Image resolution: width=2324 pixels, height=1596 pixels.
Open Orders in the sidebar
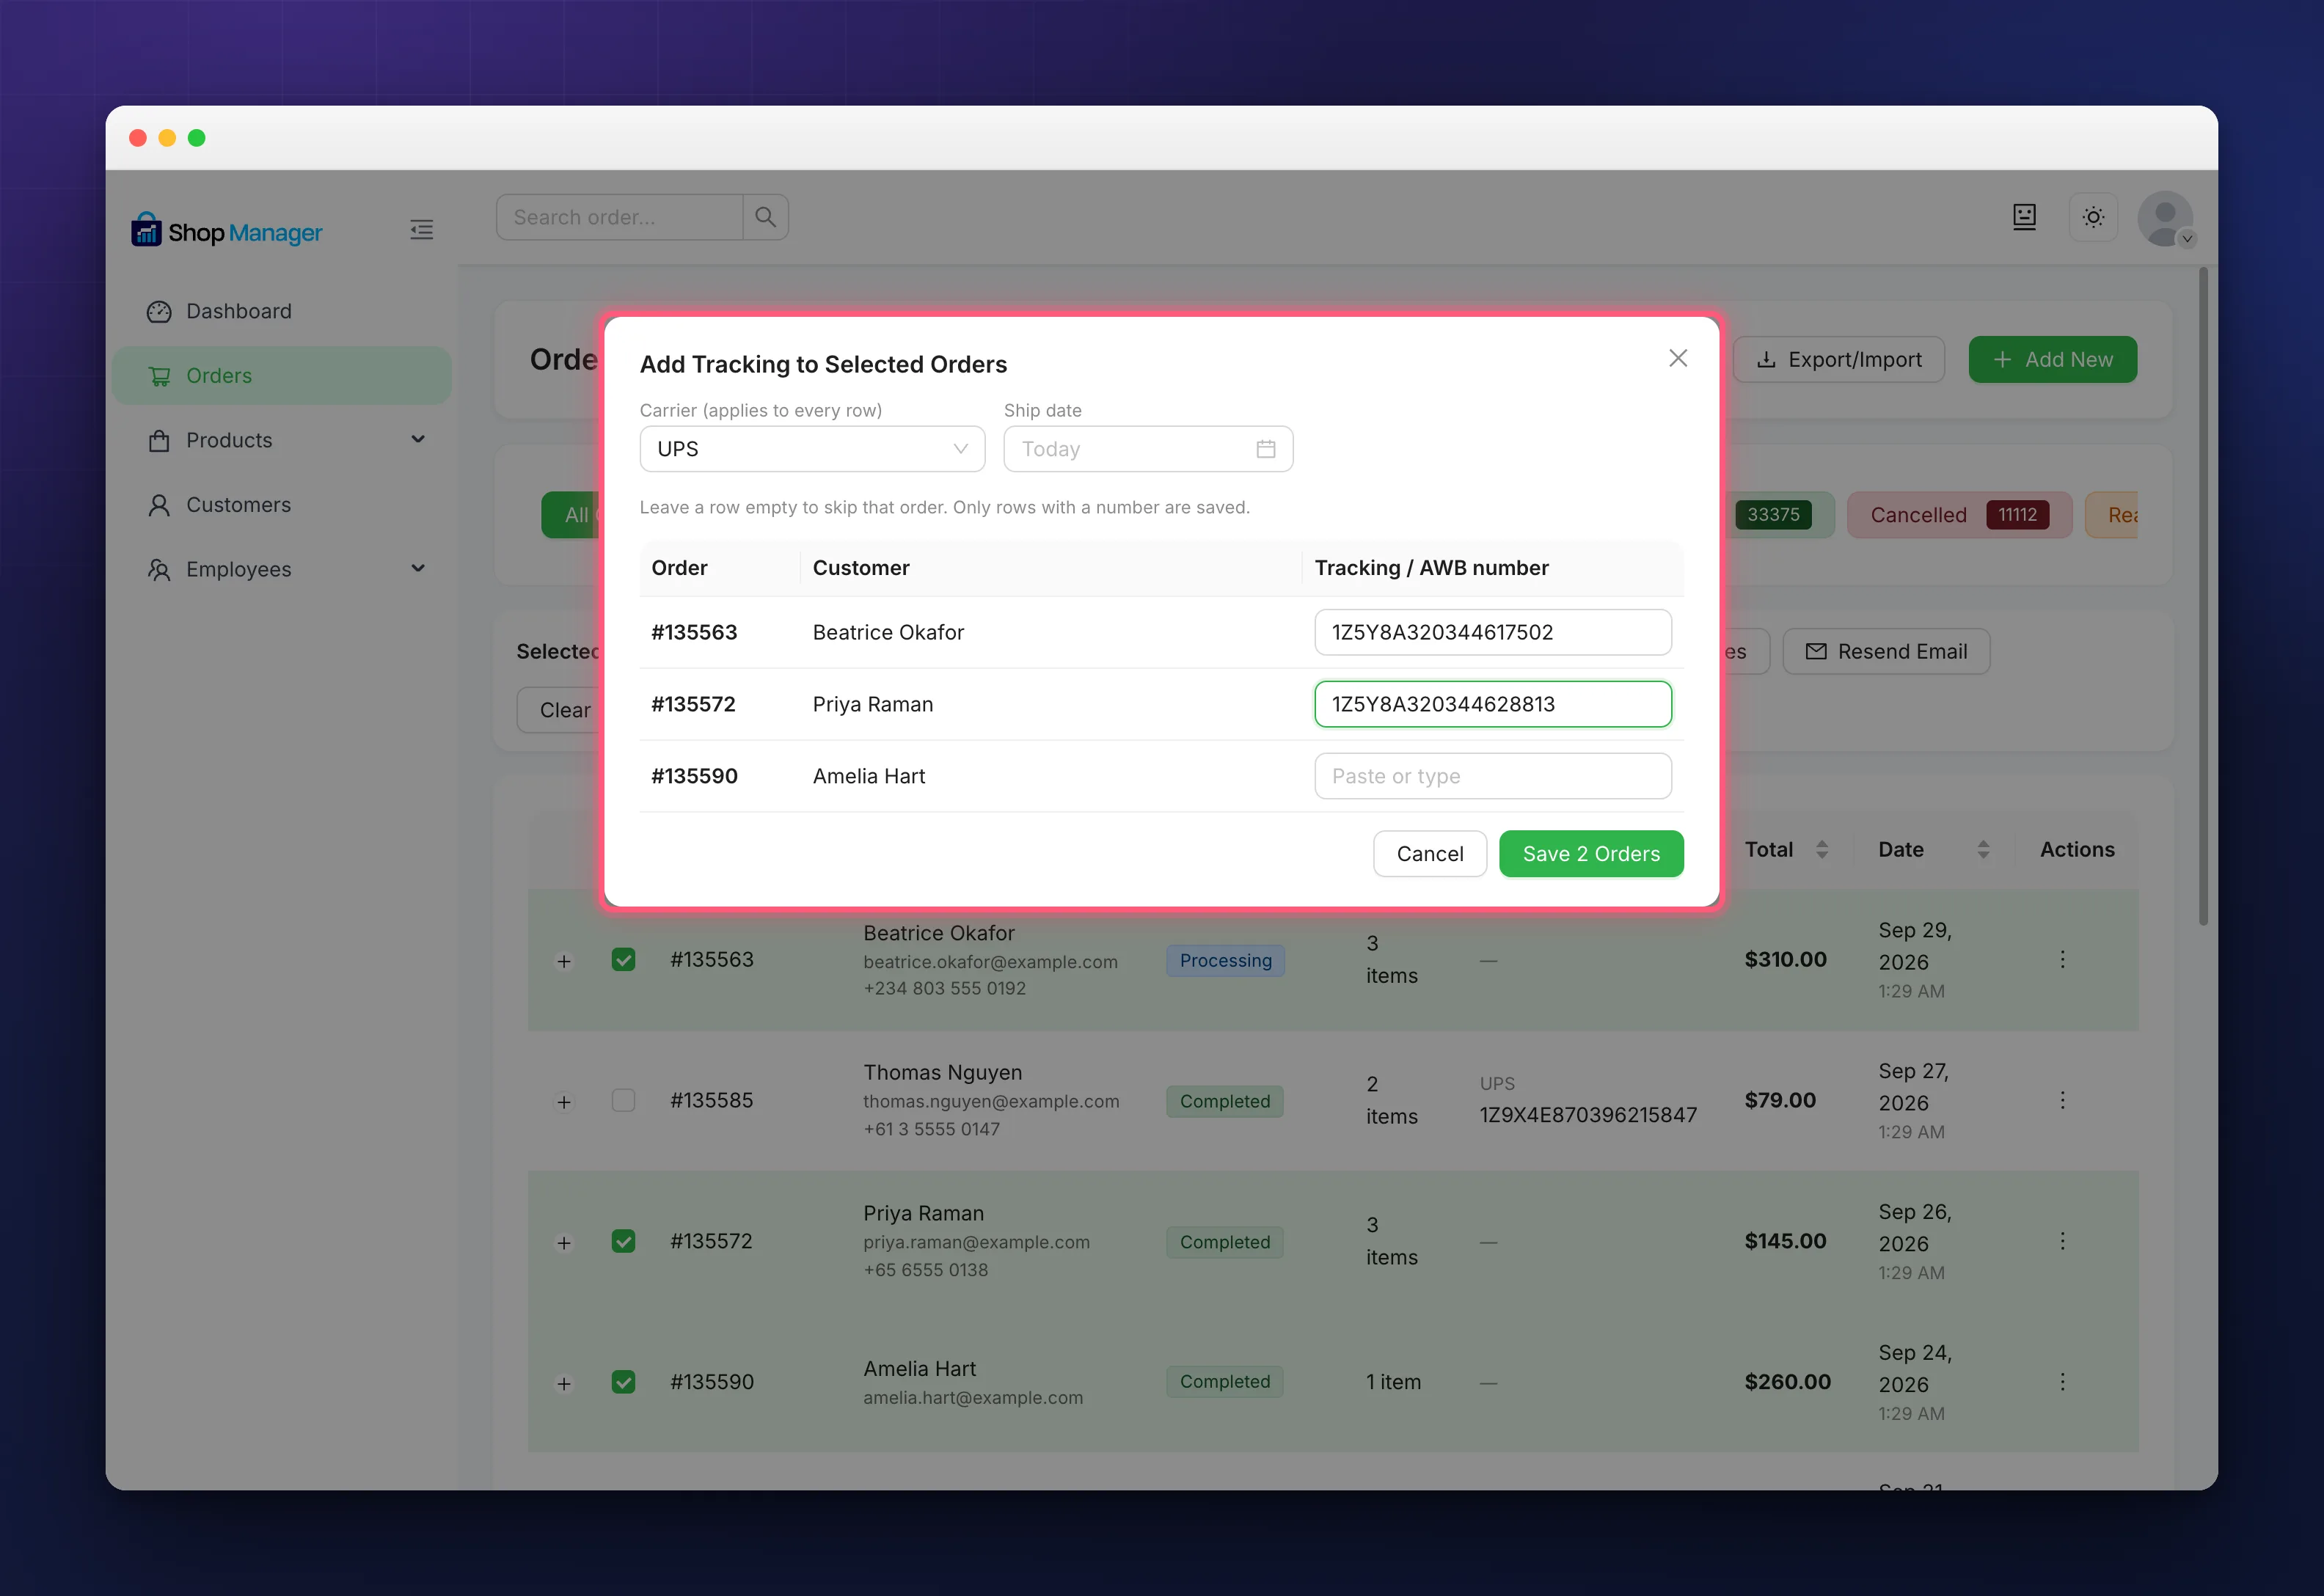point(281,376)
